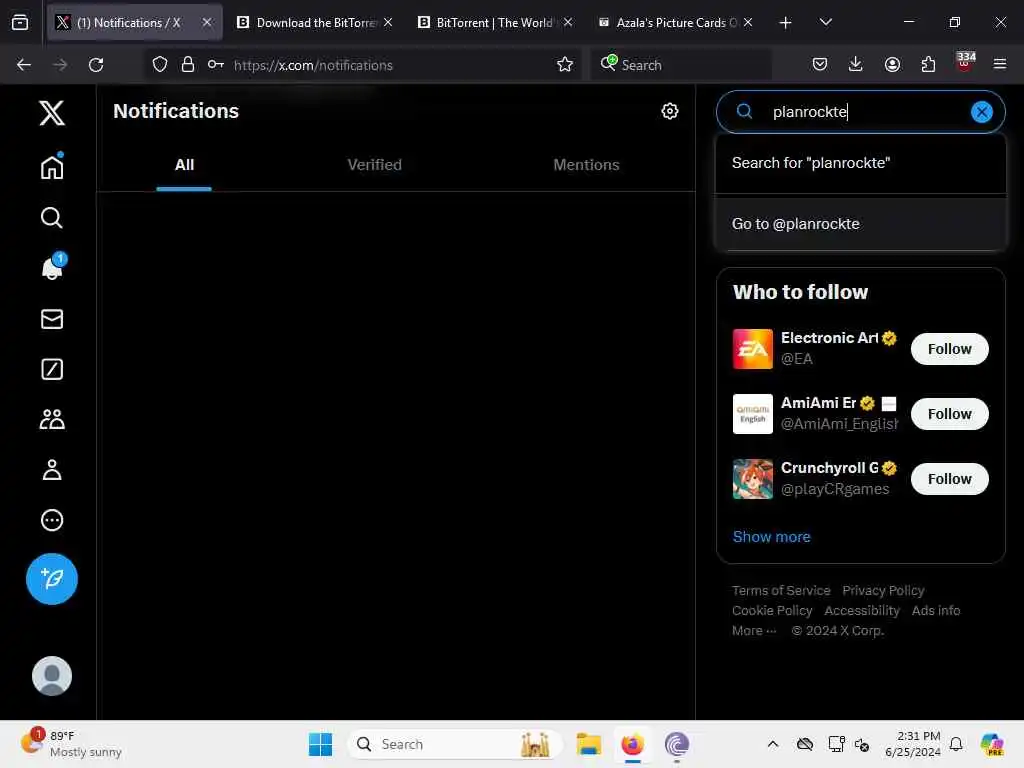1024x768 pixels.
Task: Open Communities people icon
Action: pos(52,419)
